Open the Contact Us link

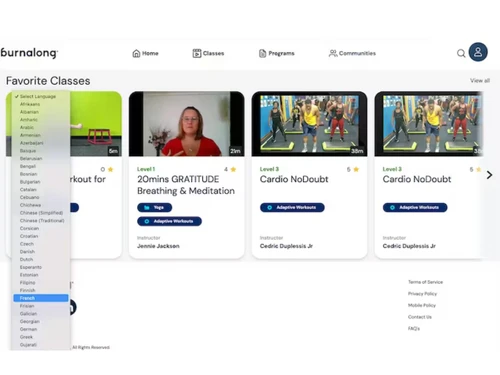[x=420, y=317]
